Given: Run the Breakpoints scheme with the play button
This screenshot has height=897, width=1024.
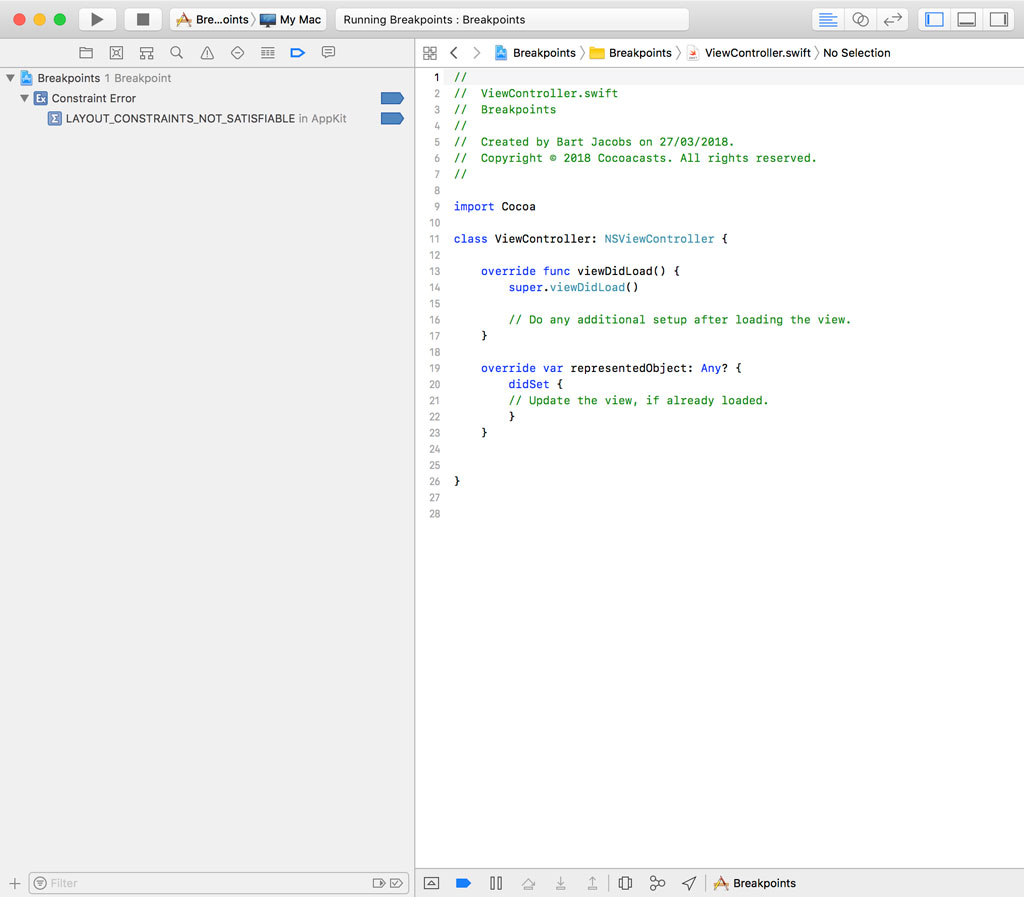Looking at the screenshot, I should pyautogui.click(x=96, y=18).
